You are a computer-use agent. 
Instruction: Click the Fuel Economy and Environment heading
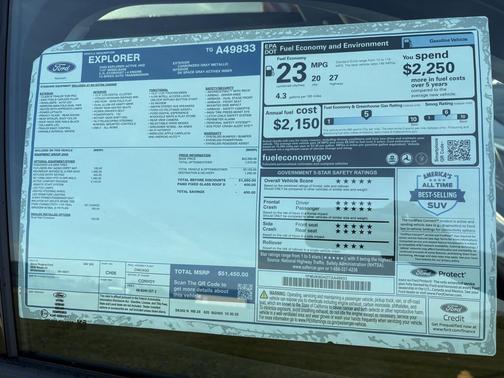point(334,46)
